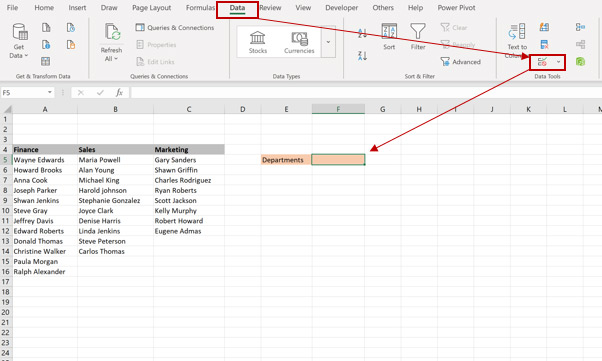
Task: Switch to the Others tab
Action: pyautogui.click(x=383, y=8)
